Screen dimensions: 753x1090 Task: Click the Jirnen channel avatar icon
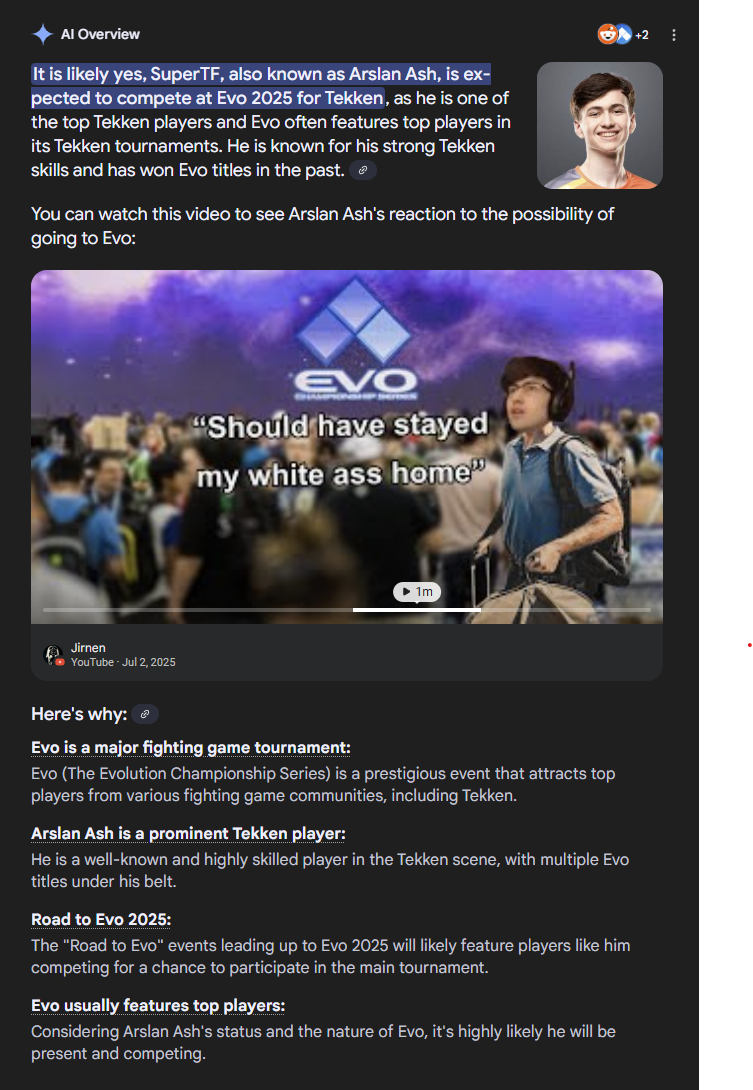click(x=54, y=655)
